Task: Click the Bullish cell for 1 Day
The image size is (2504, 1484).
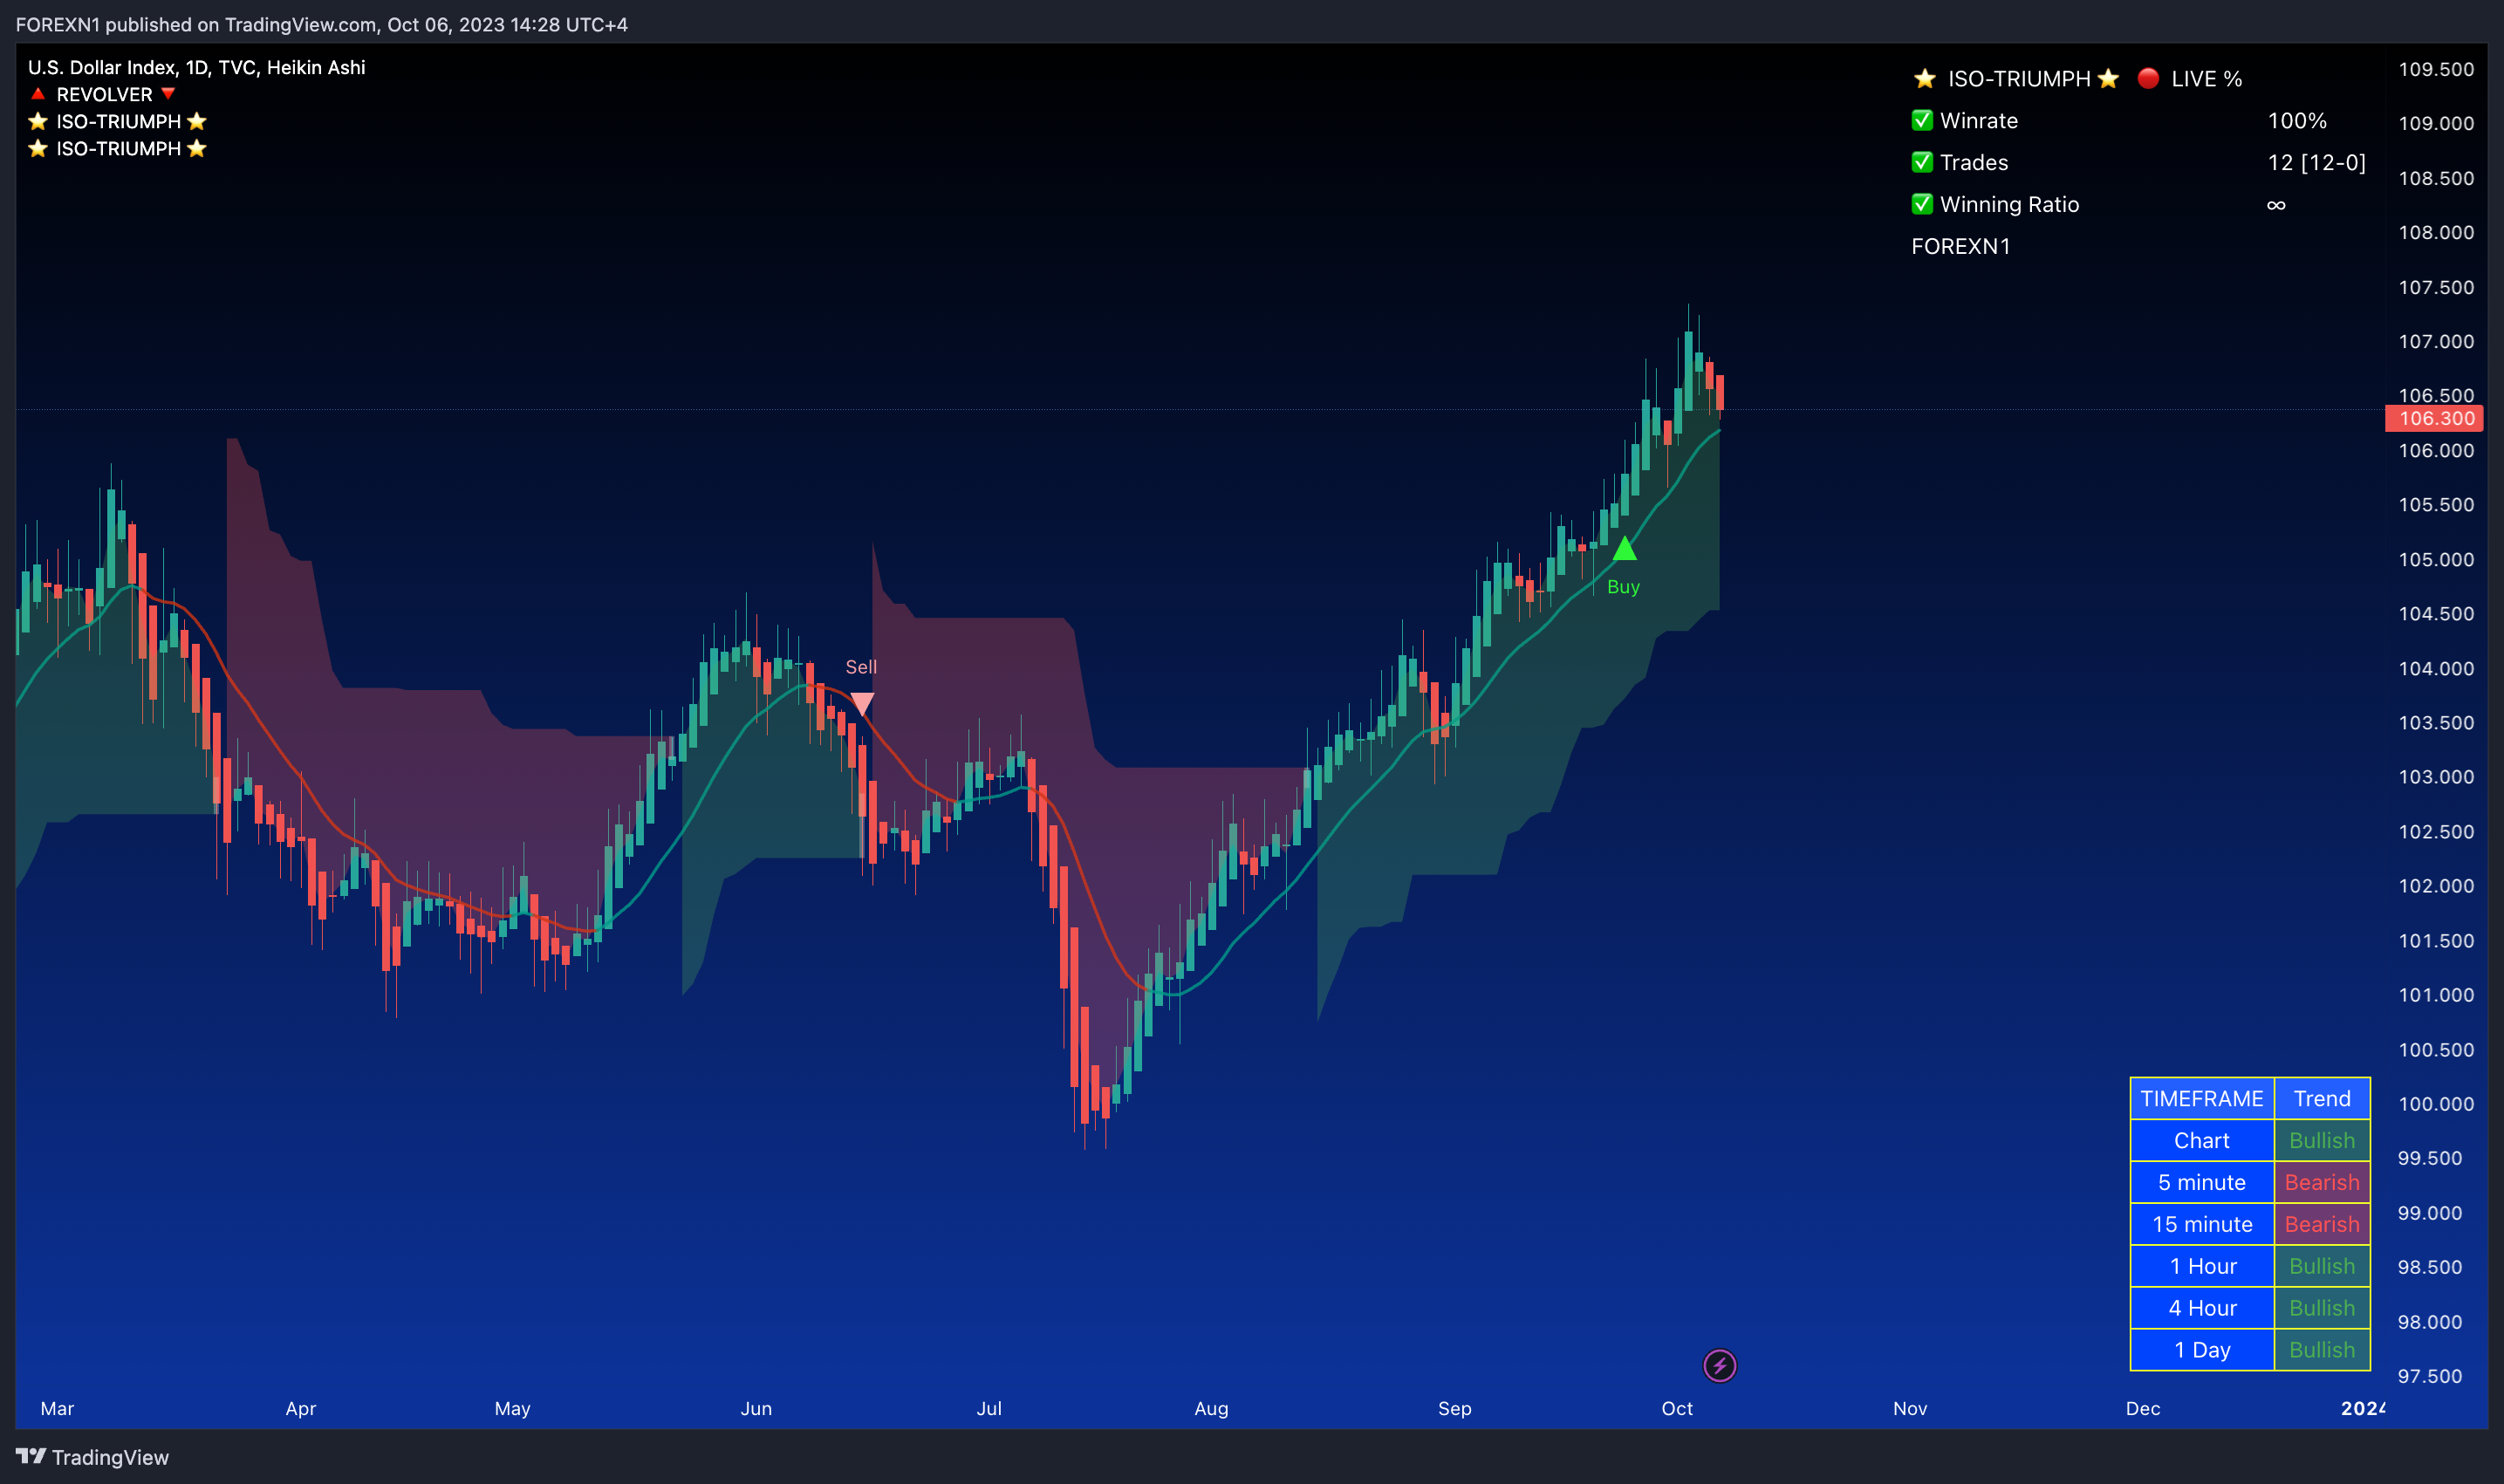Action: (2322, 1350)
